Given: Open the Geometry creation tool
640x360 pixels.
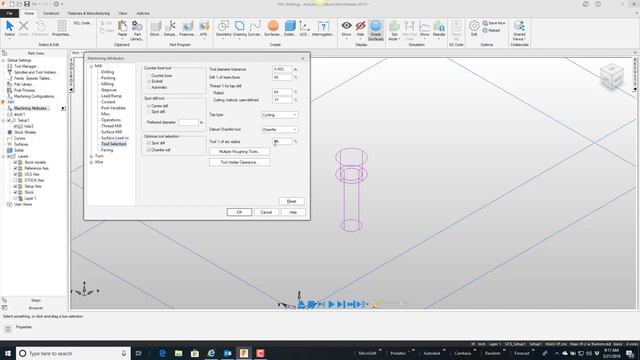Looking at the screenshot, I should (x=223, y=29).
